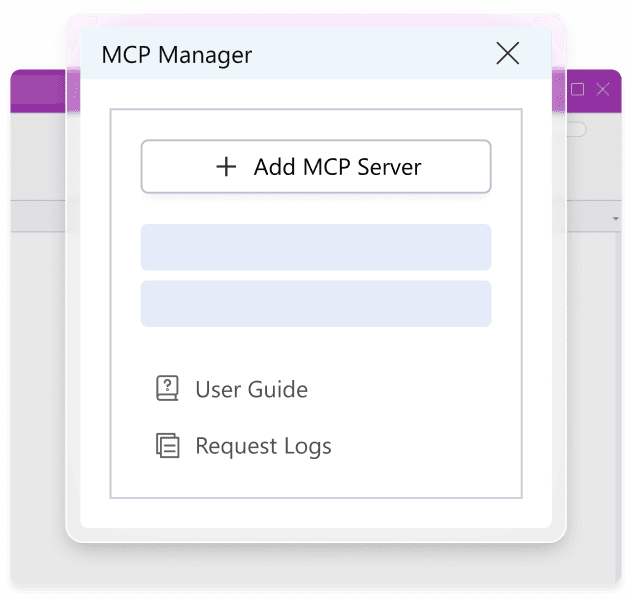Click blank area between server rows and User Guide
The height and width of the screenshot is (598, 632).
[315, 348]
